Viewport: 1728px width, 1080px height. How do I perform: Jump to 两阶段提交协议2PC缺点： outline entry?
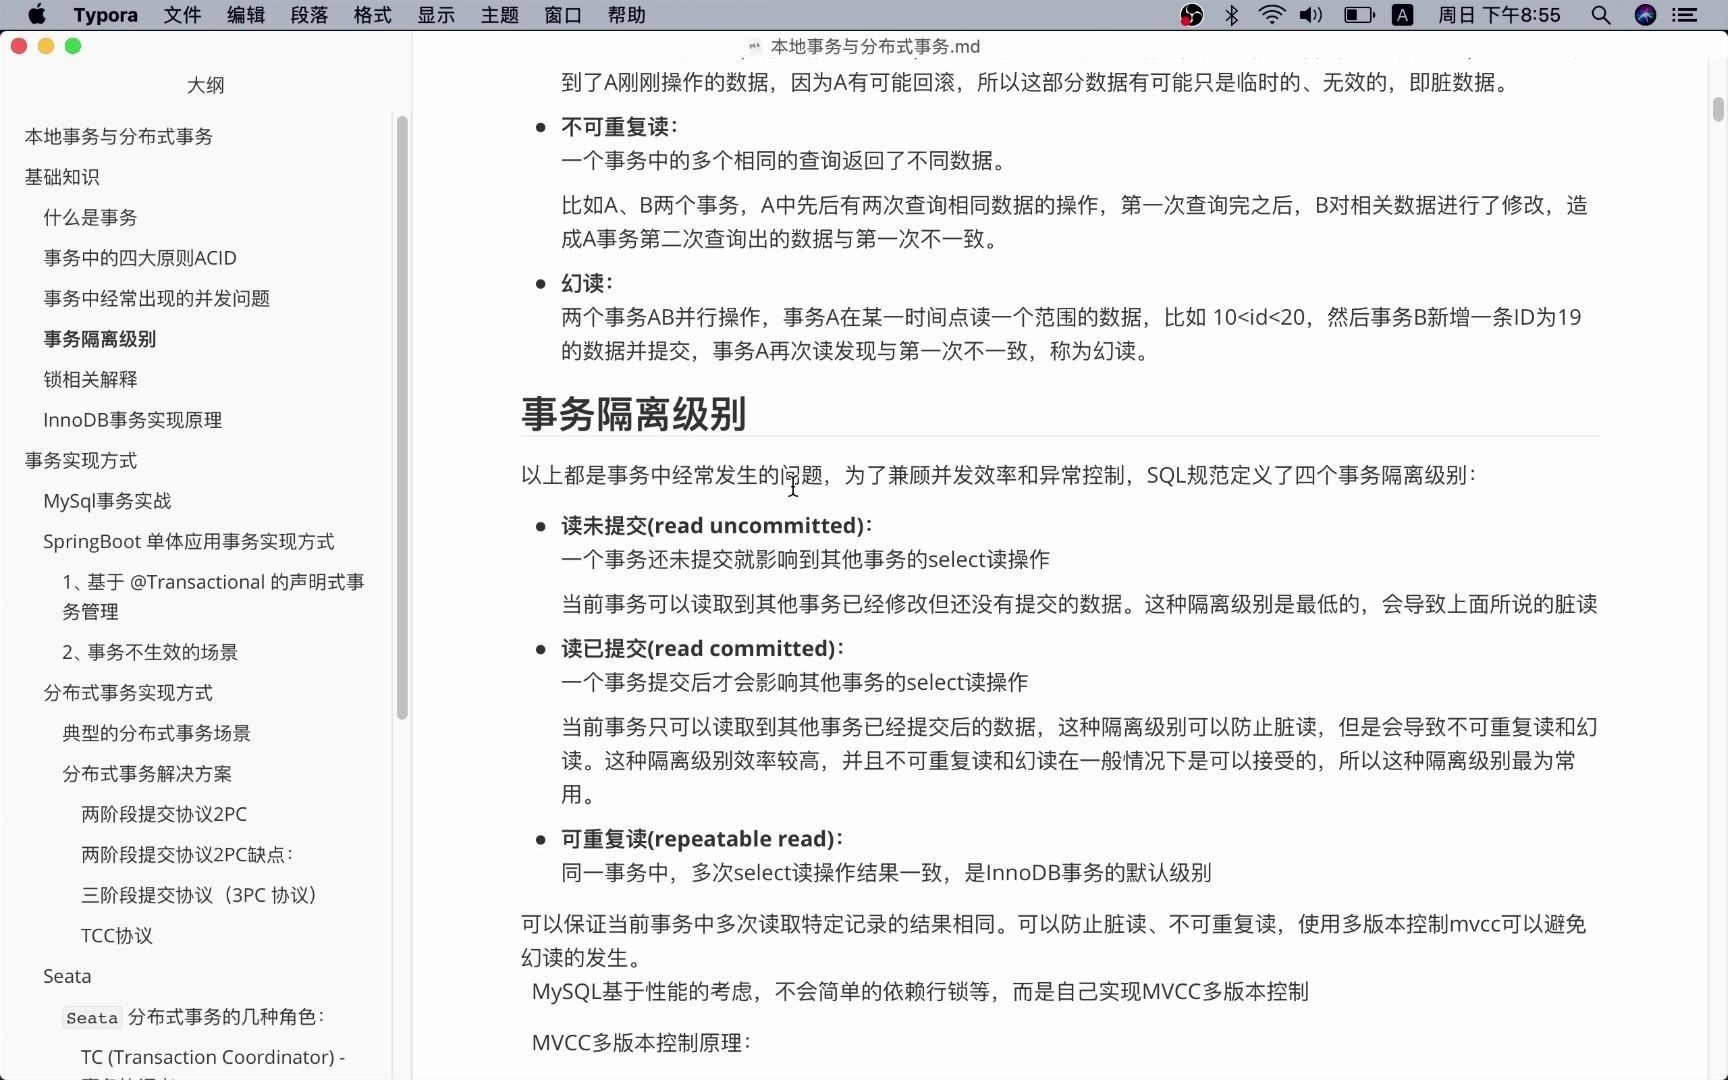187,854
